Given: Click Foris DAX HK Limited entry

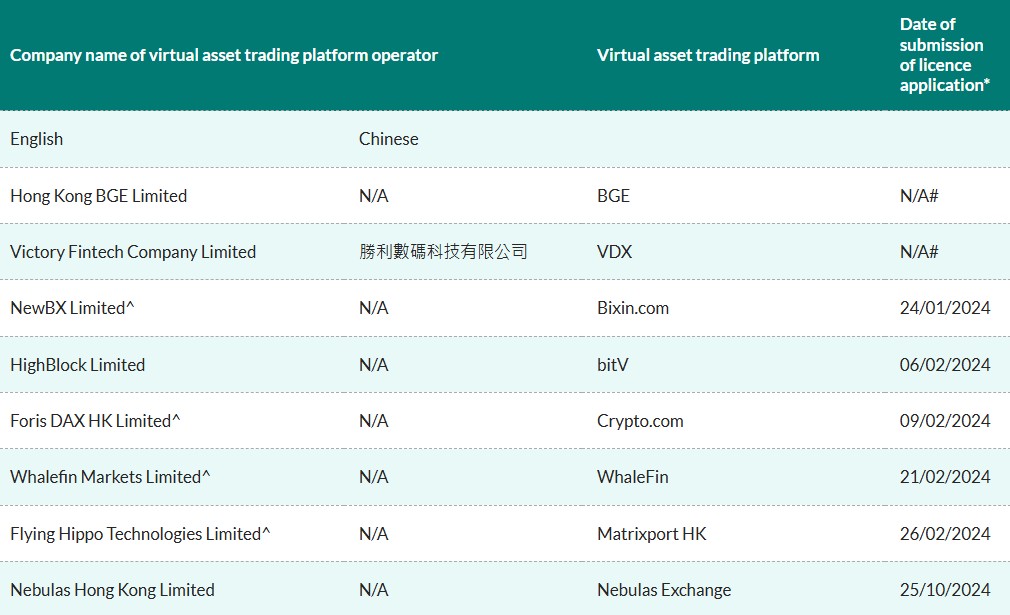Looking at the screenshot, I should point(95,421).
